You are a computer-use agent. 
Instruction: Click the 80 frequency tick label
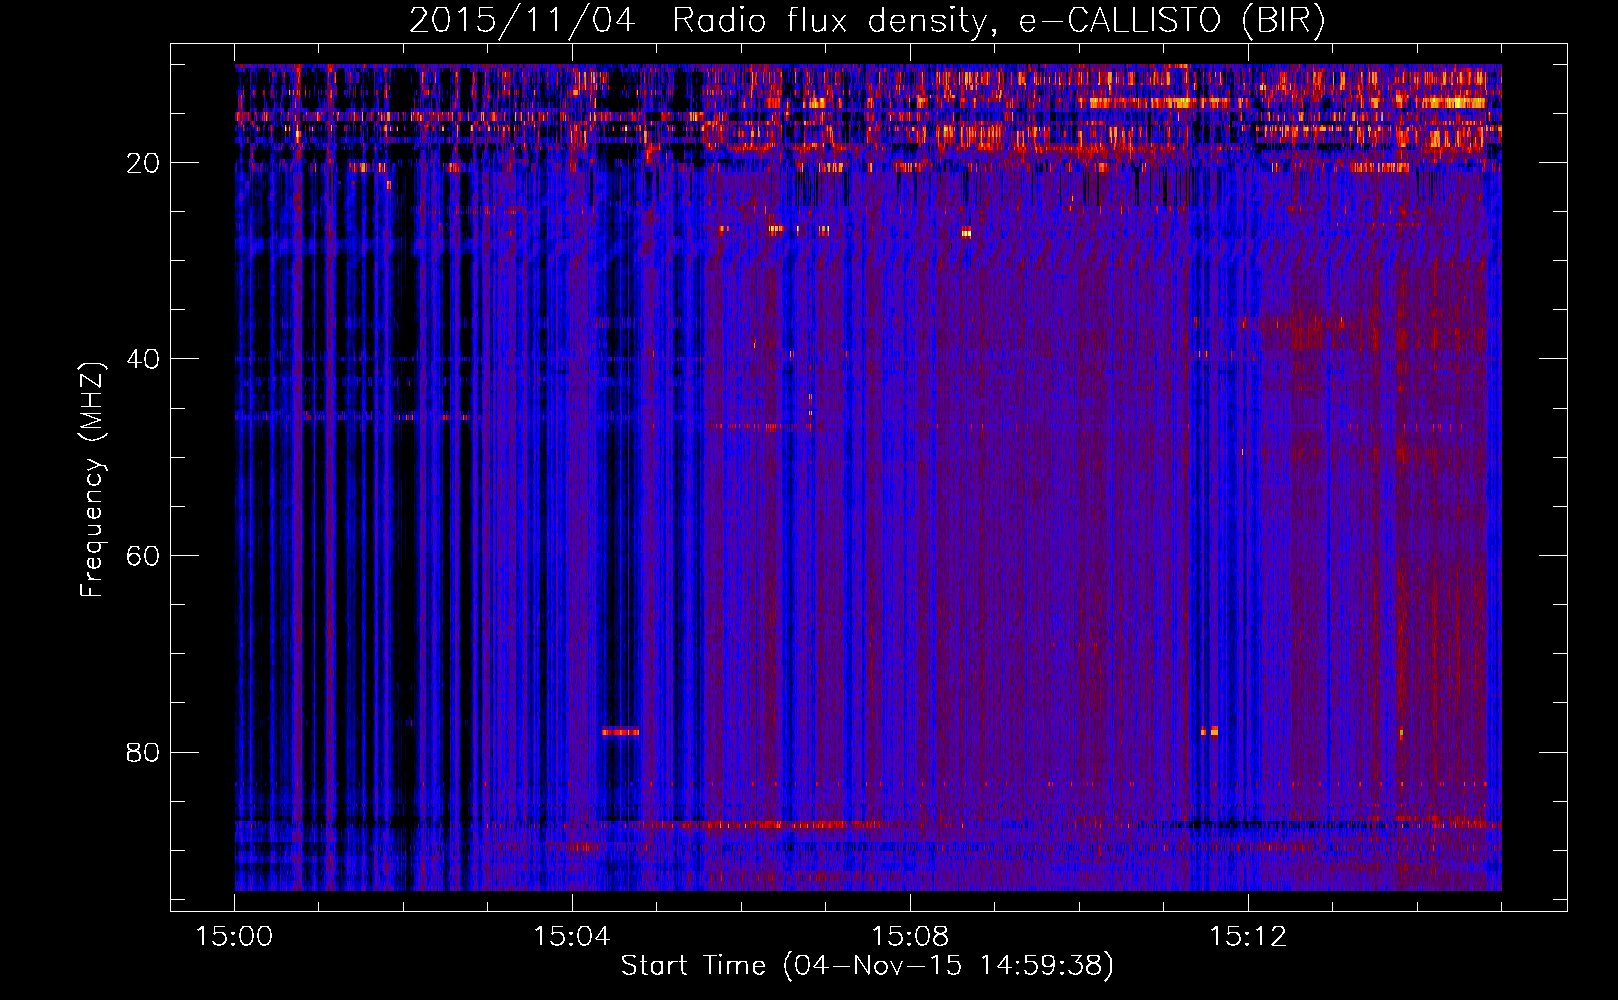tap(144, 752)
